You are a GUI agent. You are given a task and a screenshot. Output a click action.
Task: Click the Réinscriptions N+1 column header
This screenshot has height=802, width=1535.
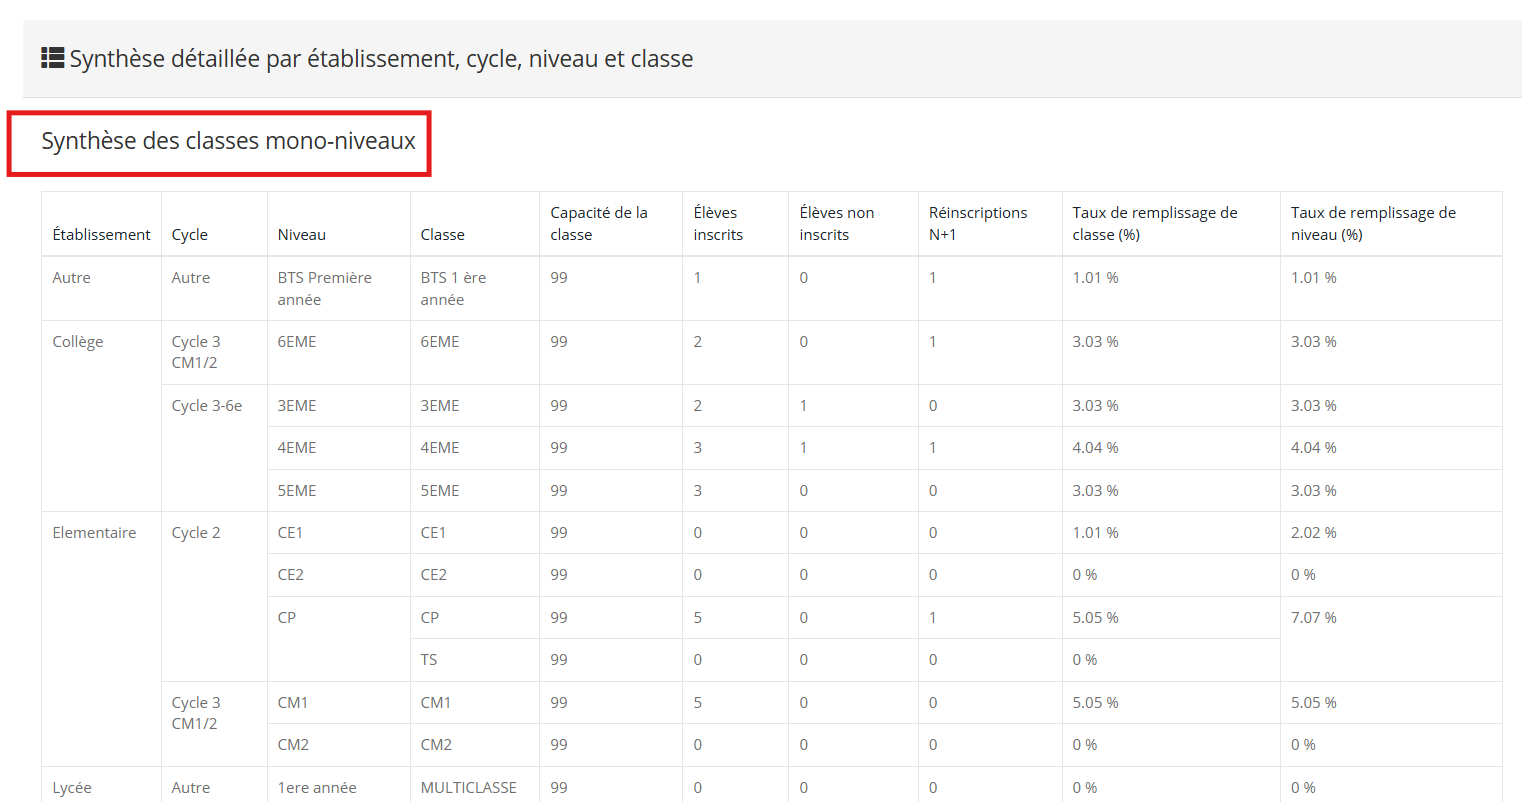coord(977,223)
